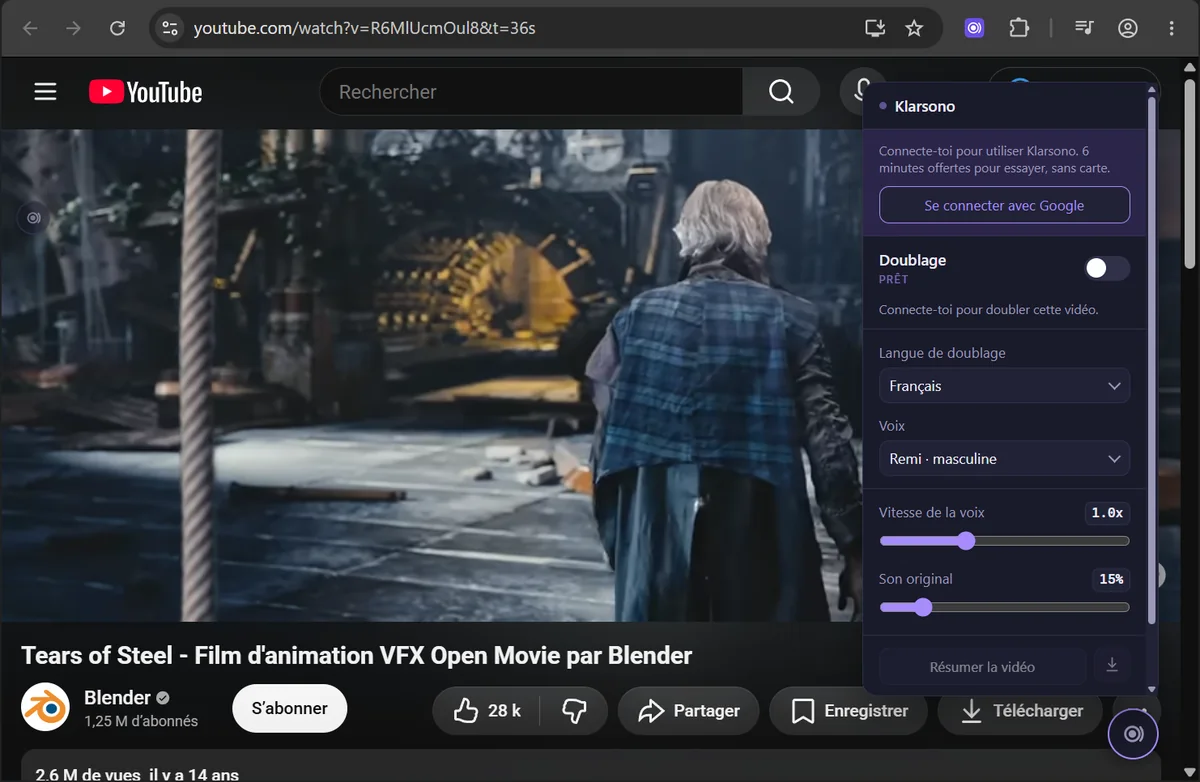This screenshot has height=782, width=1200.
Task: Click the YouTube search magnifier button
Action: (781, 92)
